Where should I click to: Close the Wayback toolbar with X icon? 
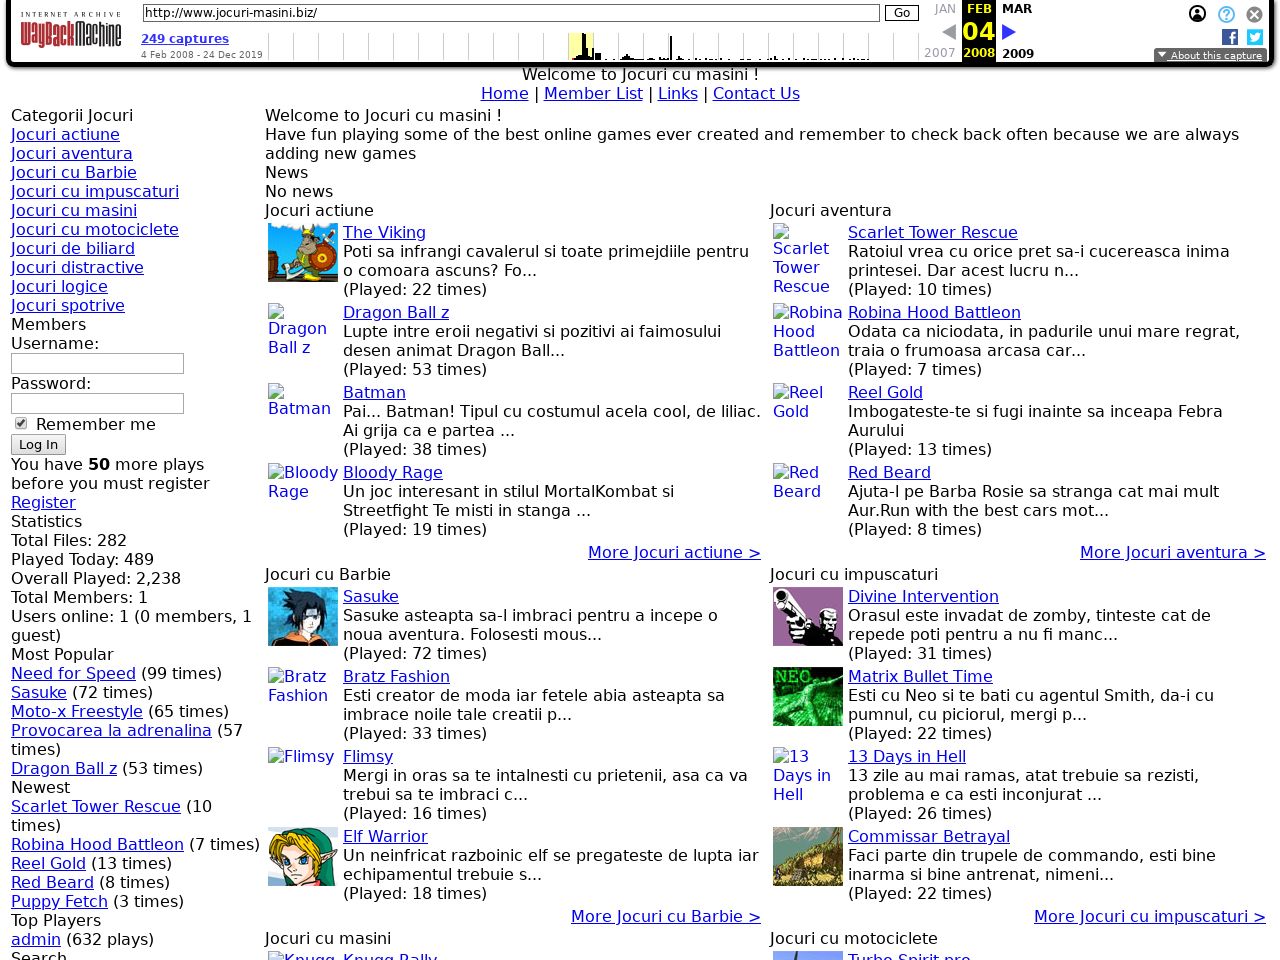pos(1254,15)
